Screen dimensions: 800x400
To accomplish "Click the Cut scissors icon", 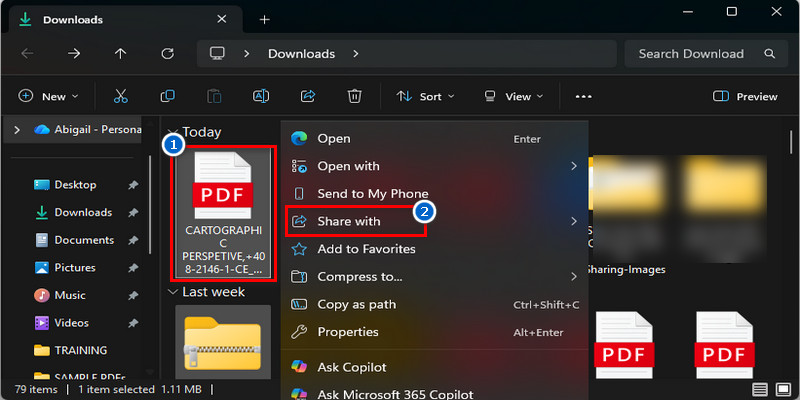I will click(x=120, y=96).
